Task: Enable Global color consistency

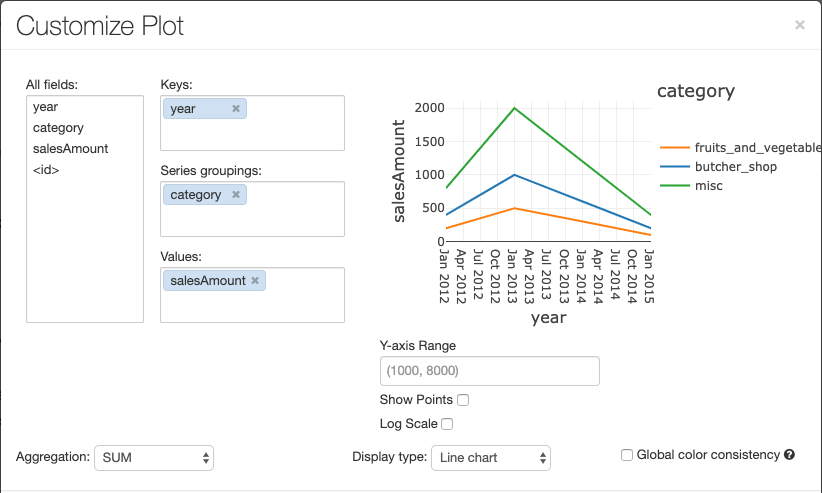Action: pyautogui.click(x=627, y=455)
